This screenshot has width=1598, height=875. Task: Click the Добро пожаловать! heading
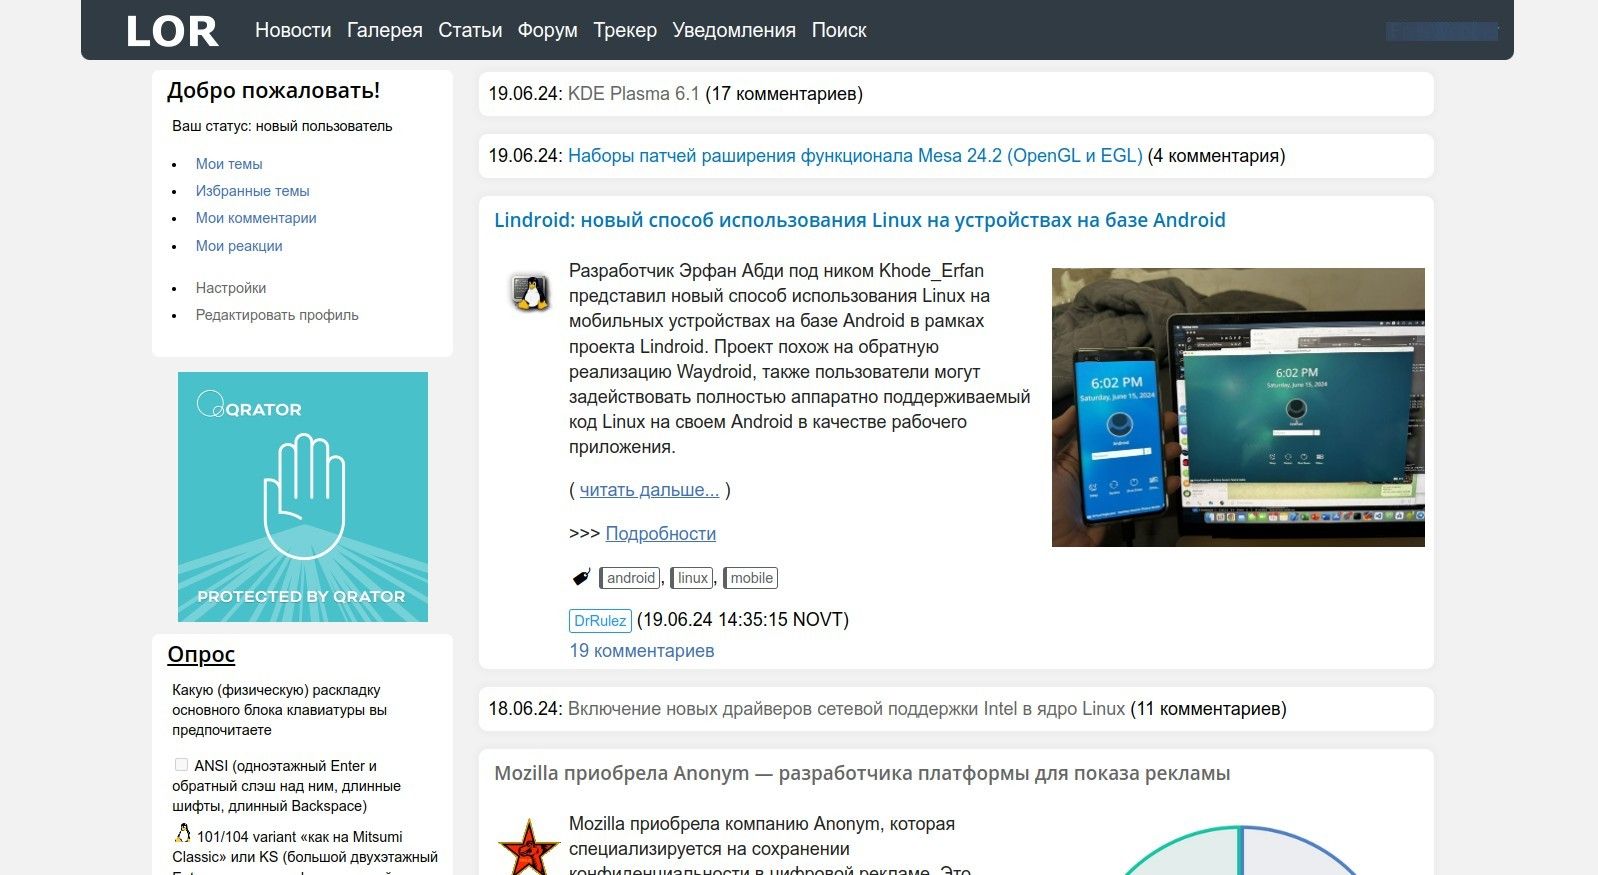(x=273, y=90)
